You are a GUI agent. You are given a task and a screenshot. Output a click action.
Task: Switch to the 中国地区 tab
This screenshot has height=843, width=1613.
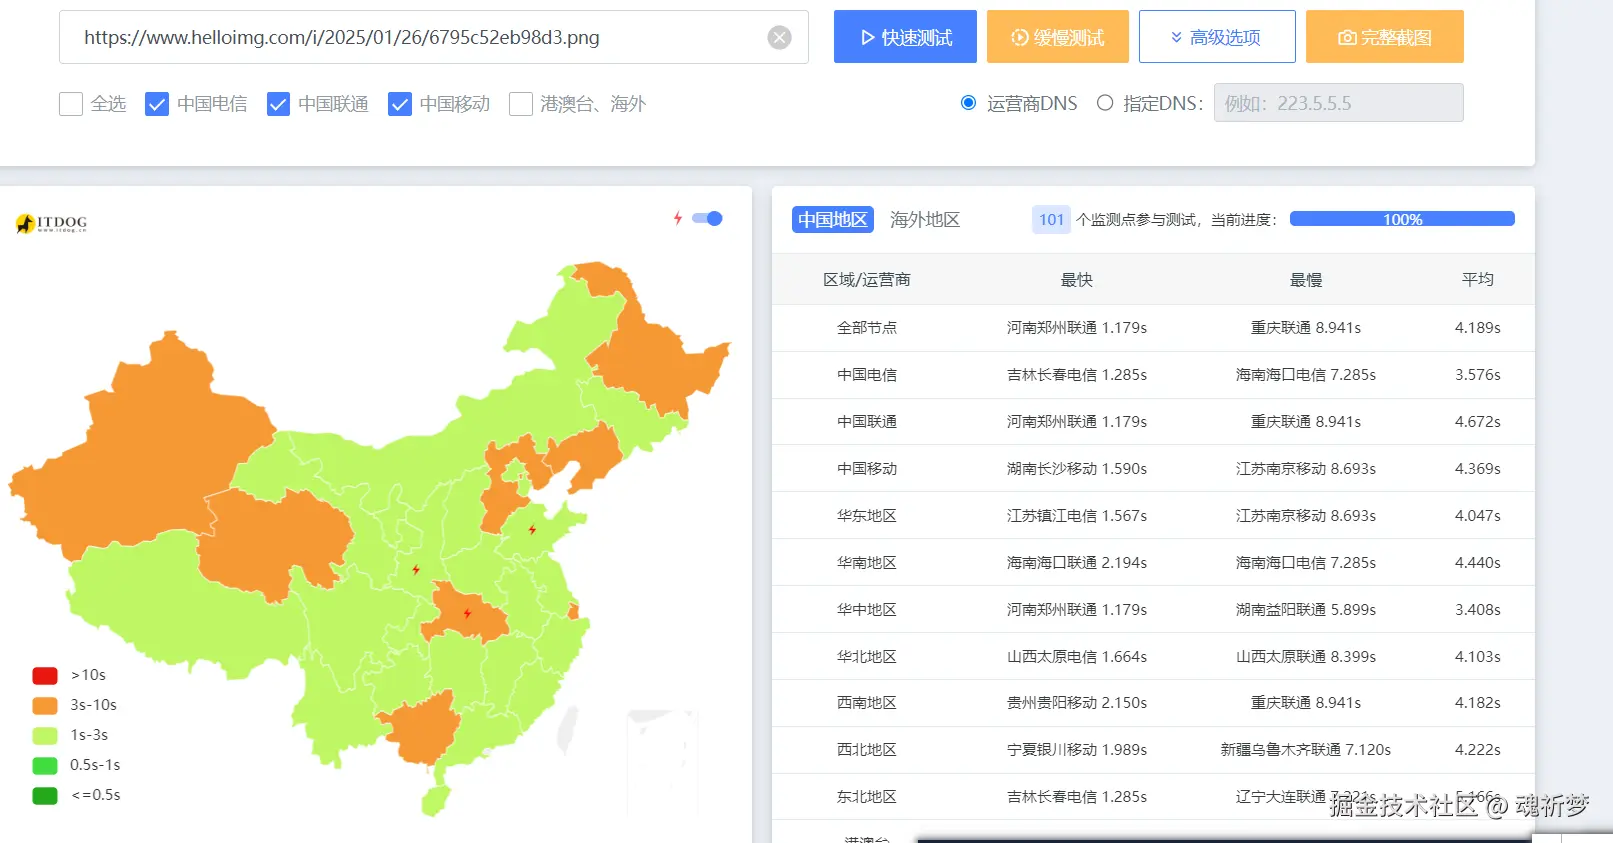point(833,219)
